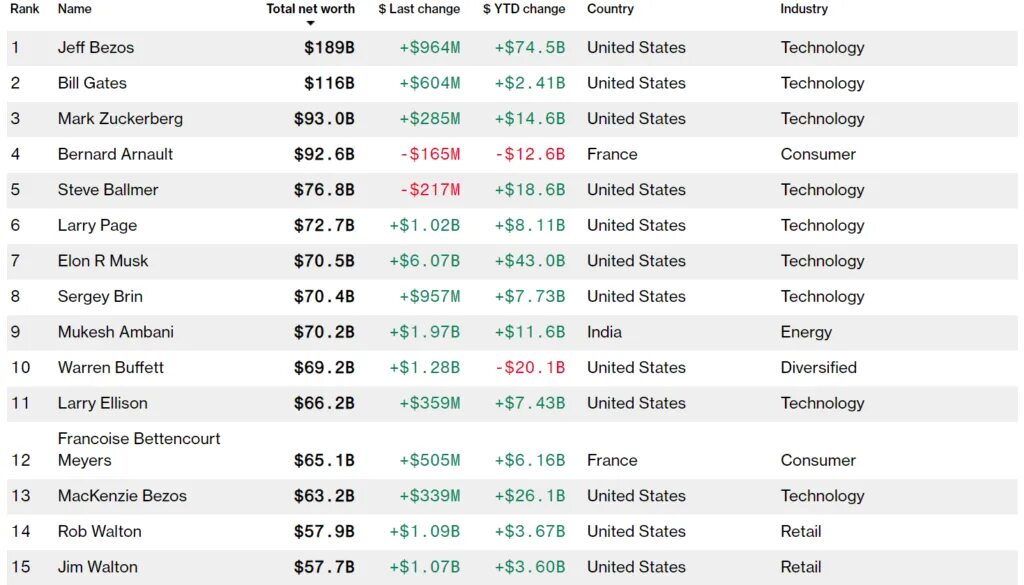Viewport: 1024px width, 585px height.
Task: Click the sort arrow under Total net worth
Action: (x=310, y=24)
